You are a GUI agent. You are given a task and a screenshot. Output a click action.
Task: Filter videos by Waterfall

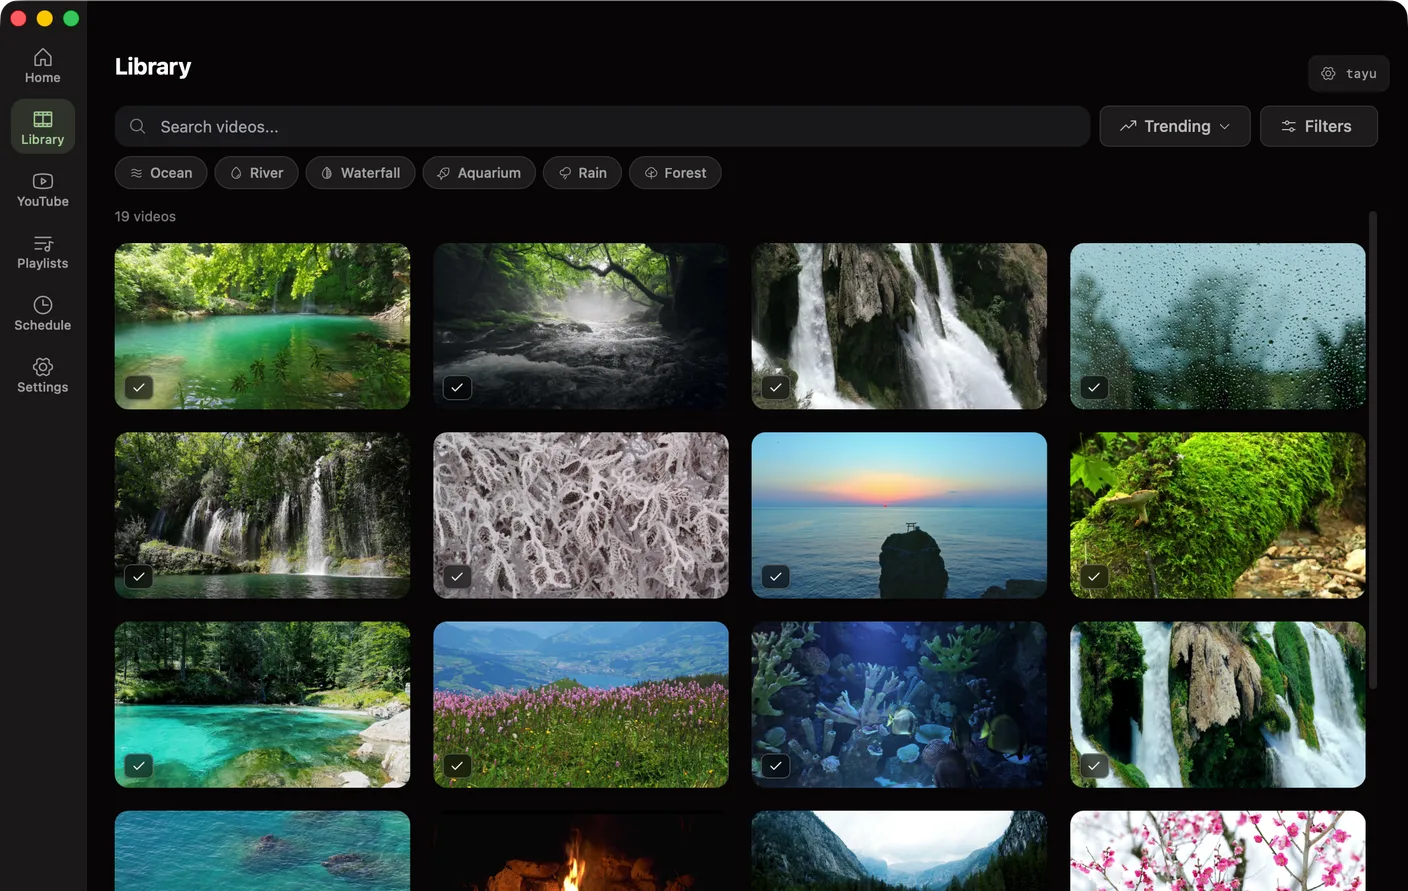point(360,173)
